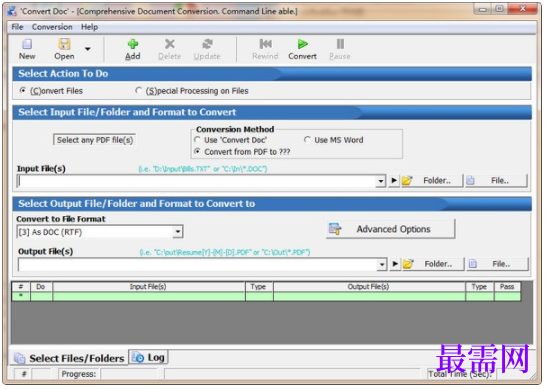Click the New toolbar icon
Image resolution: width=548 pixels, height=390 pixels.
point(27,44)
